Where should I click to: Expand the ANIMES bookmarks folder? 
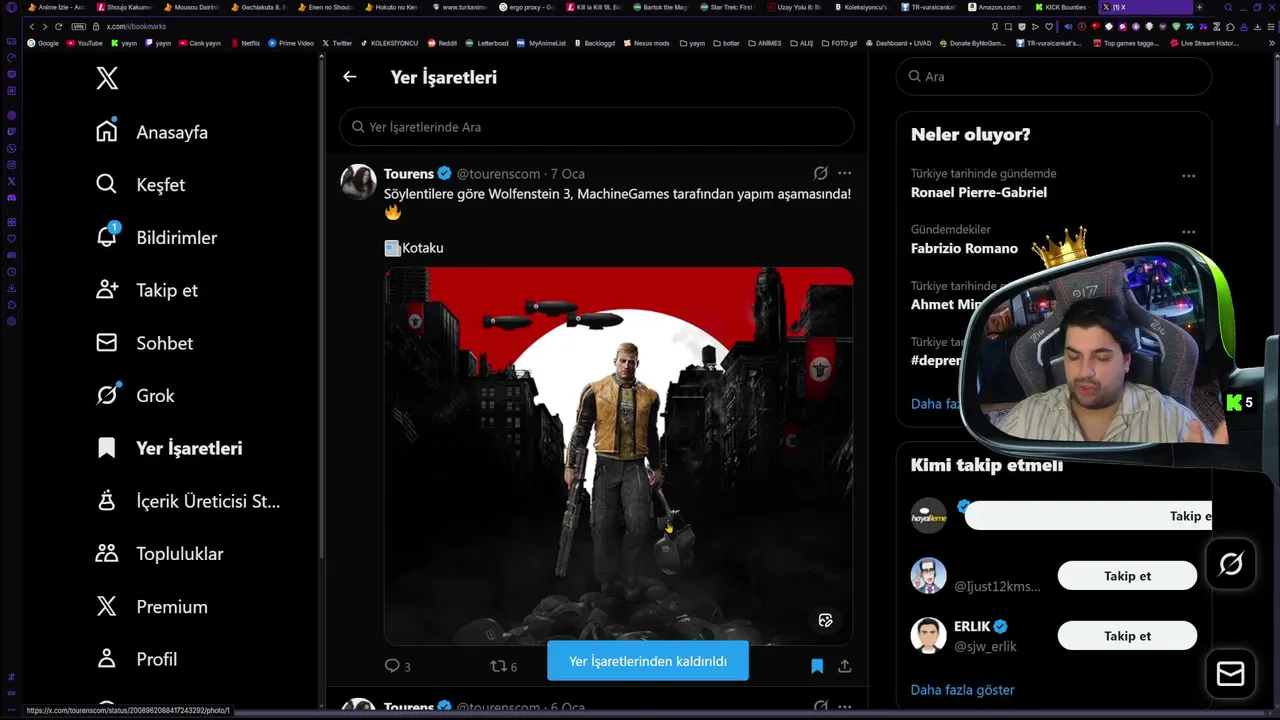[764, 43]
